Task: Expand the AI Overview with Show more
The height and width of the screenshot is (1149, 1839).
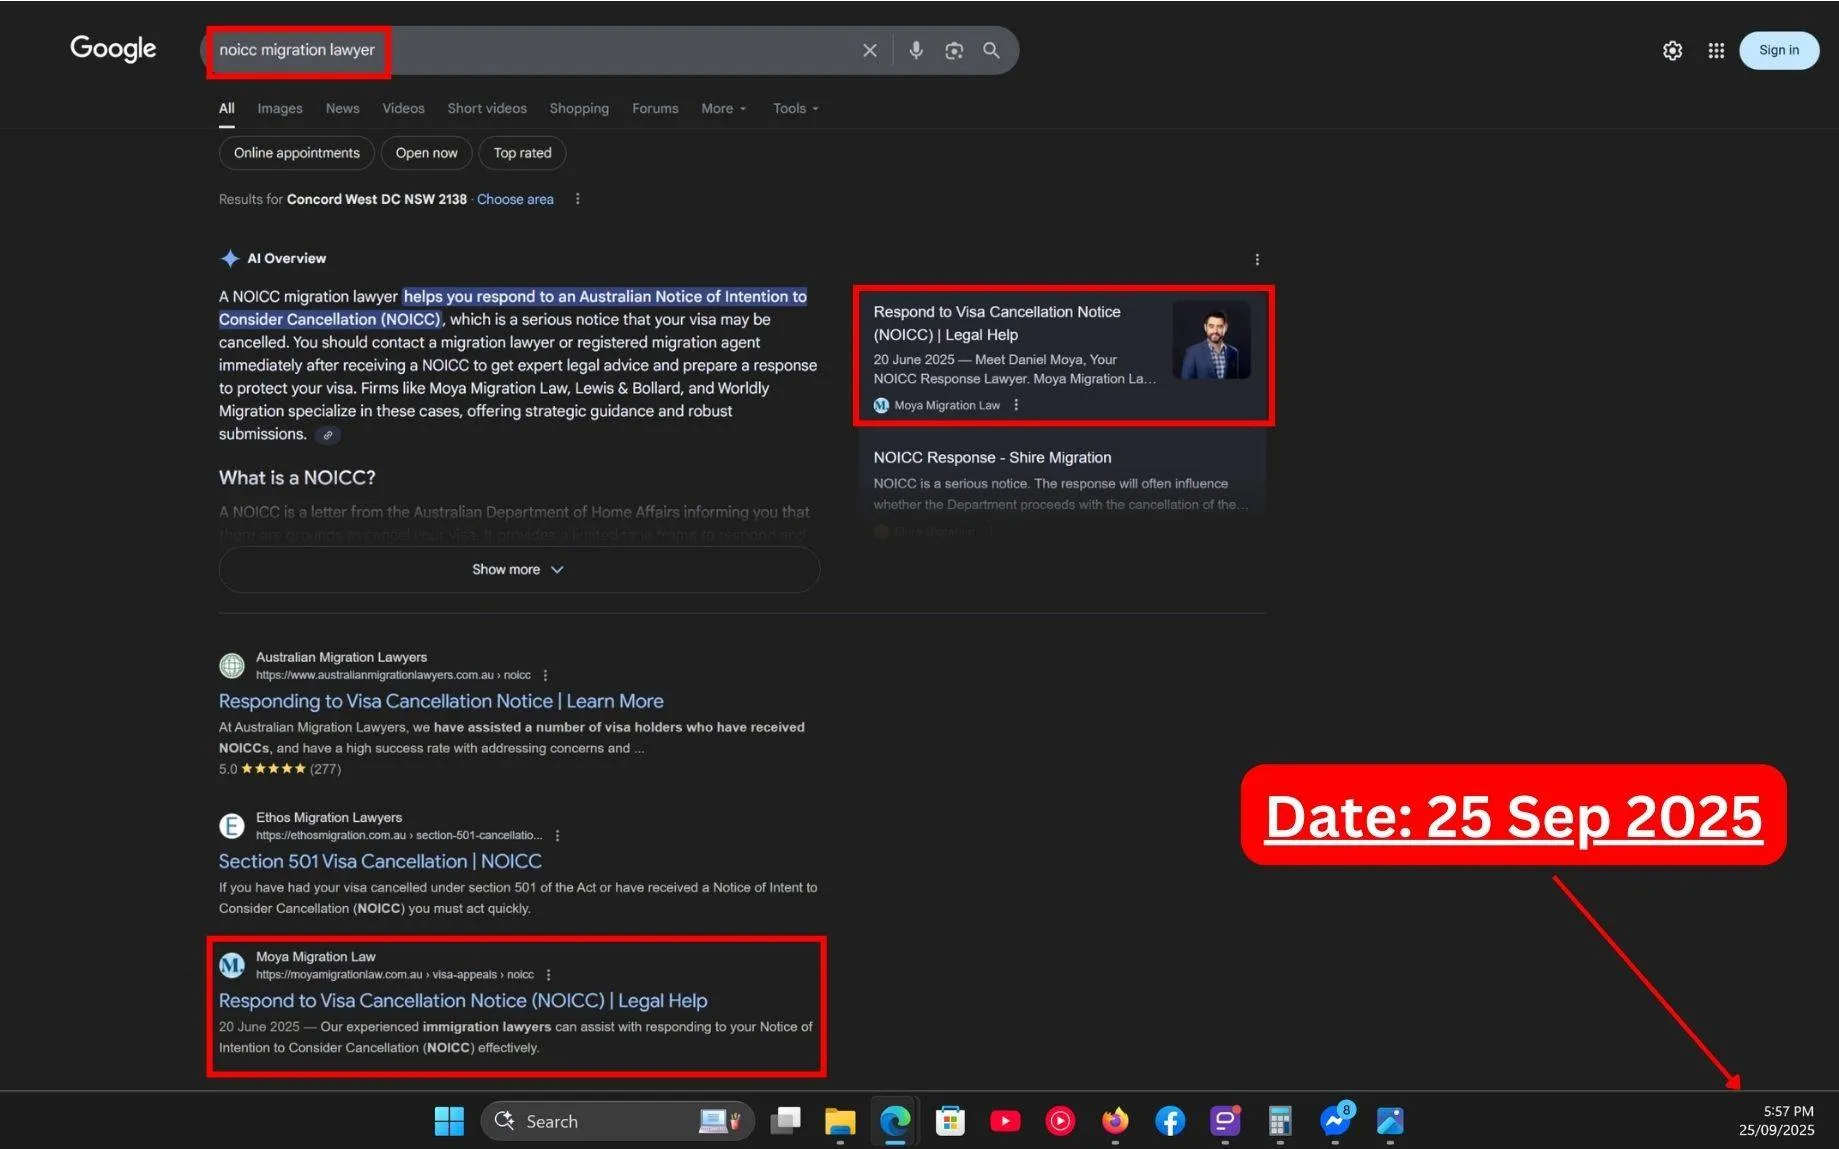Action: pyautogui.click(x=518, y=569)
